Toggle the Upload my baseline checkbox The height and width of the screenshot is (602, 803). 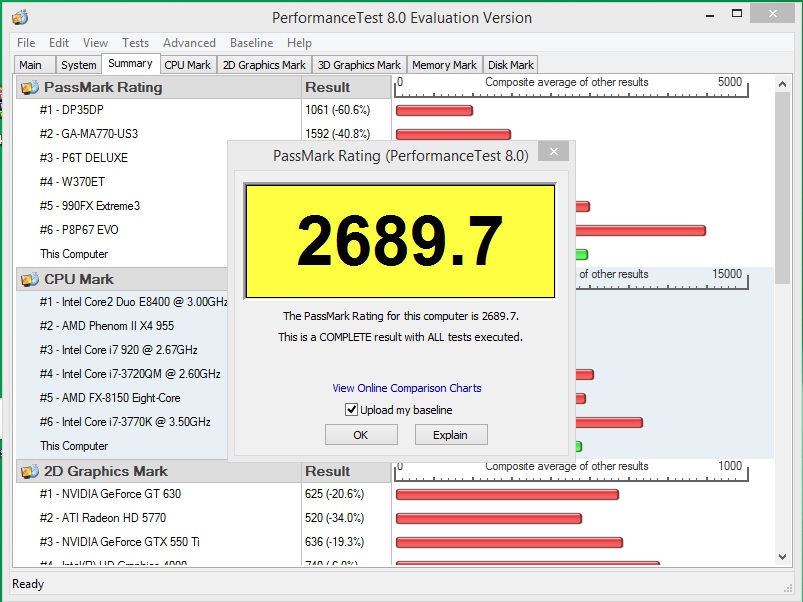351,410
